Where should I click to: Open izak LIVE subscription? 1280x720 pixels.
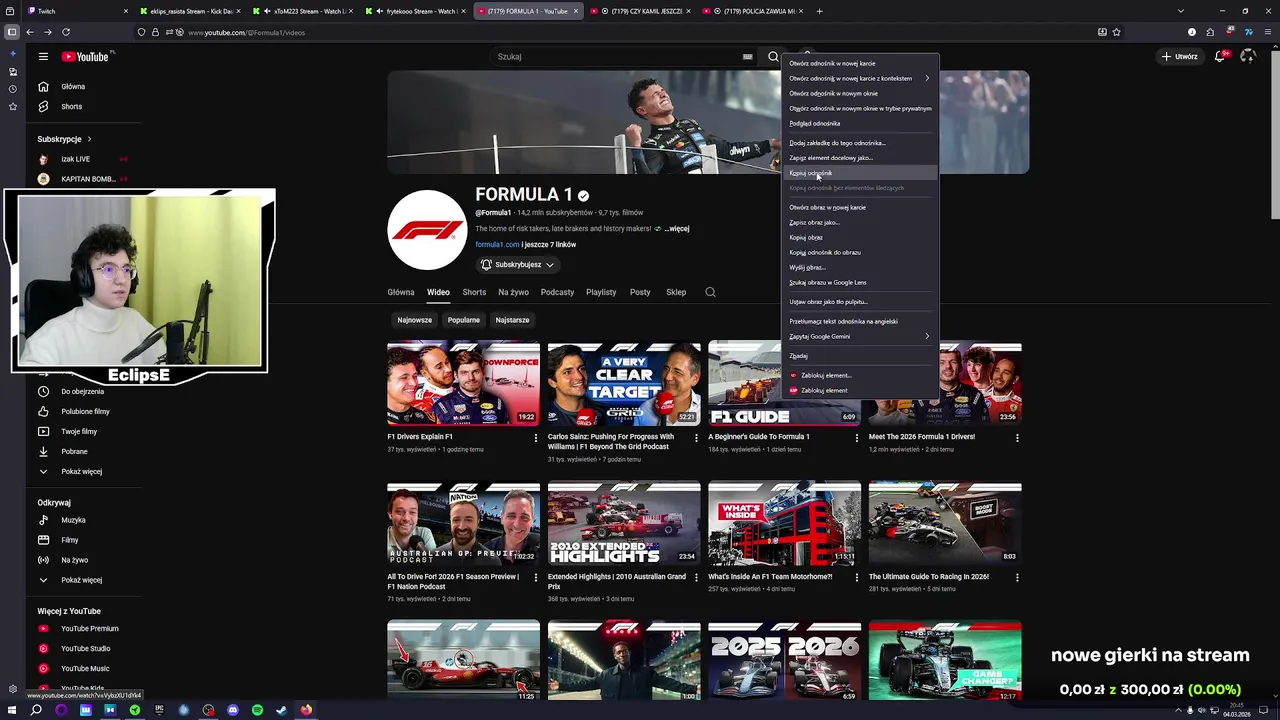(82, 159)
